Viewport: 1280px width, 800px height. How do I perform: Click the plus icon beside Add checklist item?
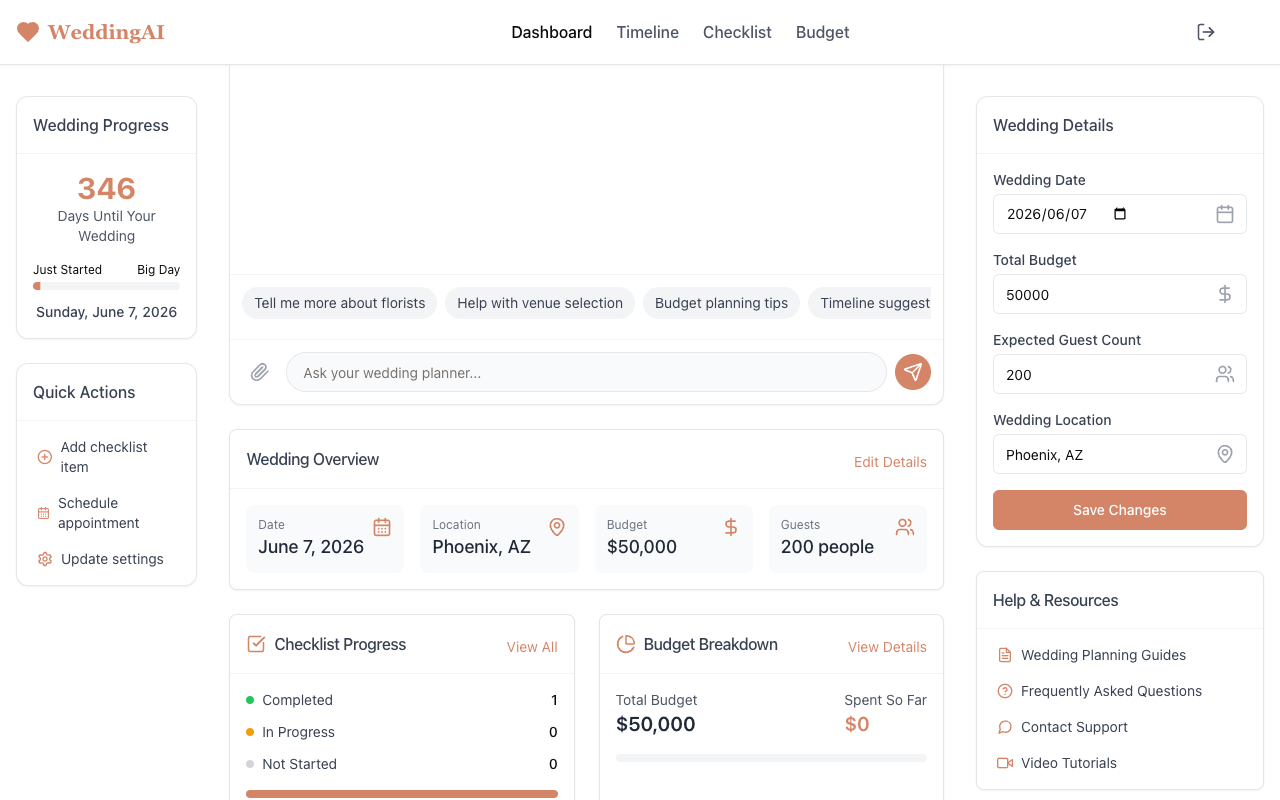[x=44, y=456]
